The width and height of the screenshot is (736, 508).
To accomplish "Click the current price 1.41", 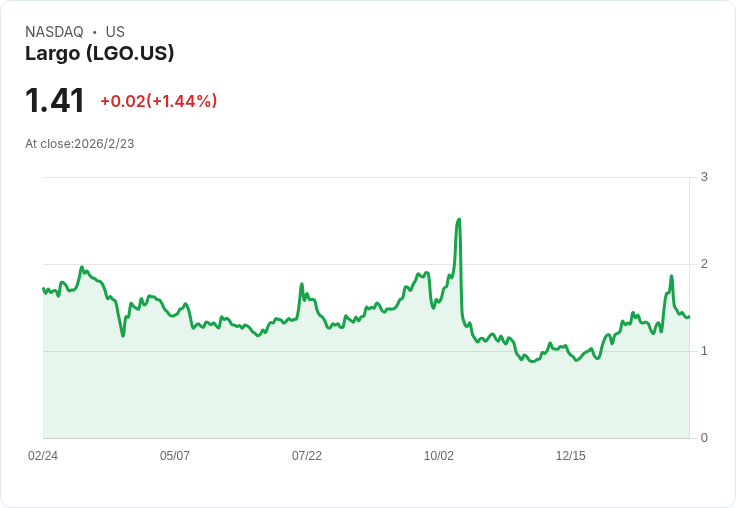I will (x=55, y=101).
